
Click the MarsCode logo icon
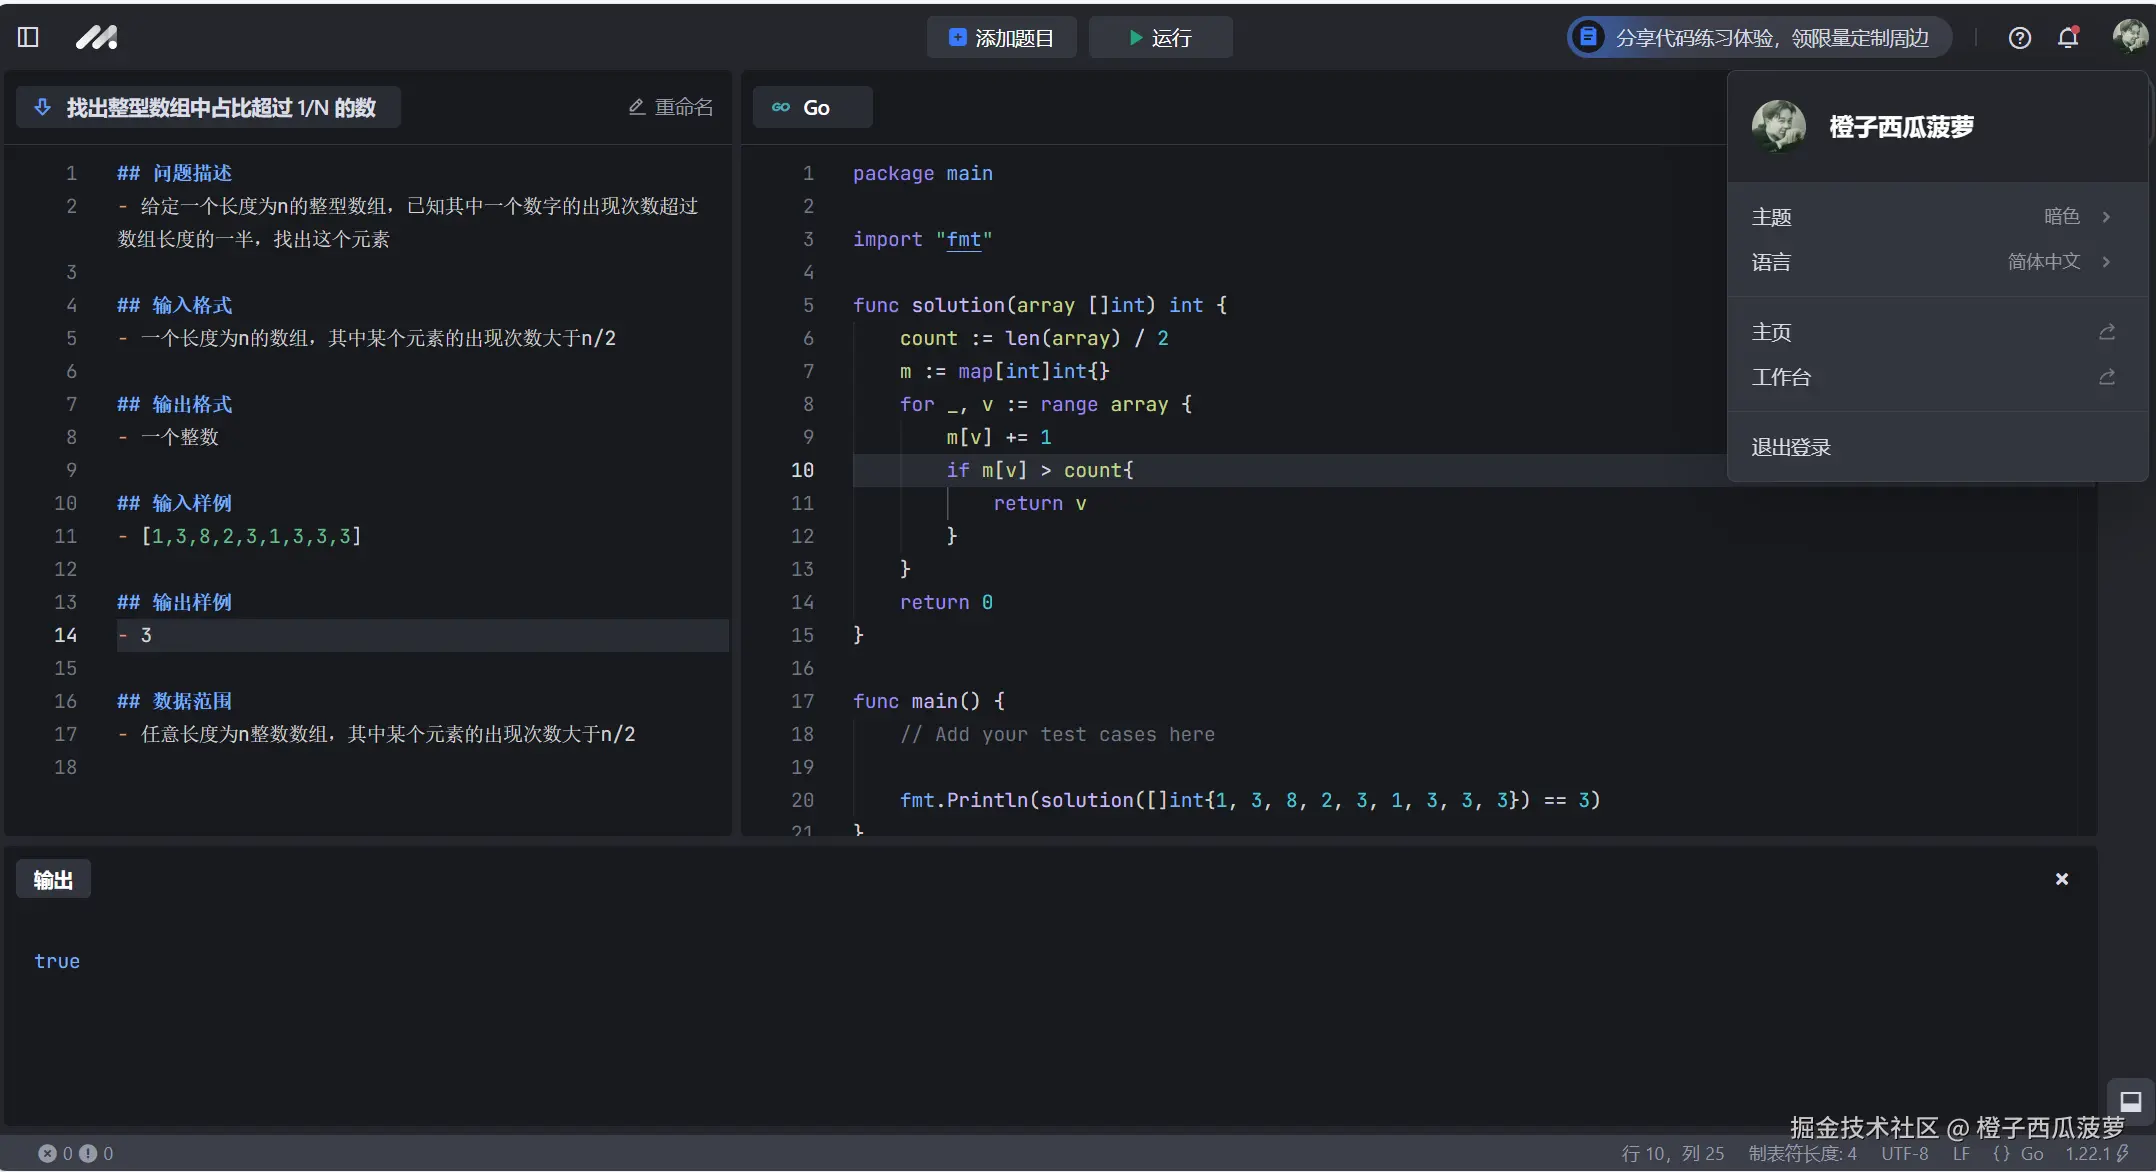(x=97, y=37)
